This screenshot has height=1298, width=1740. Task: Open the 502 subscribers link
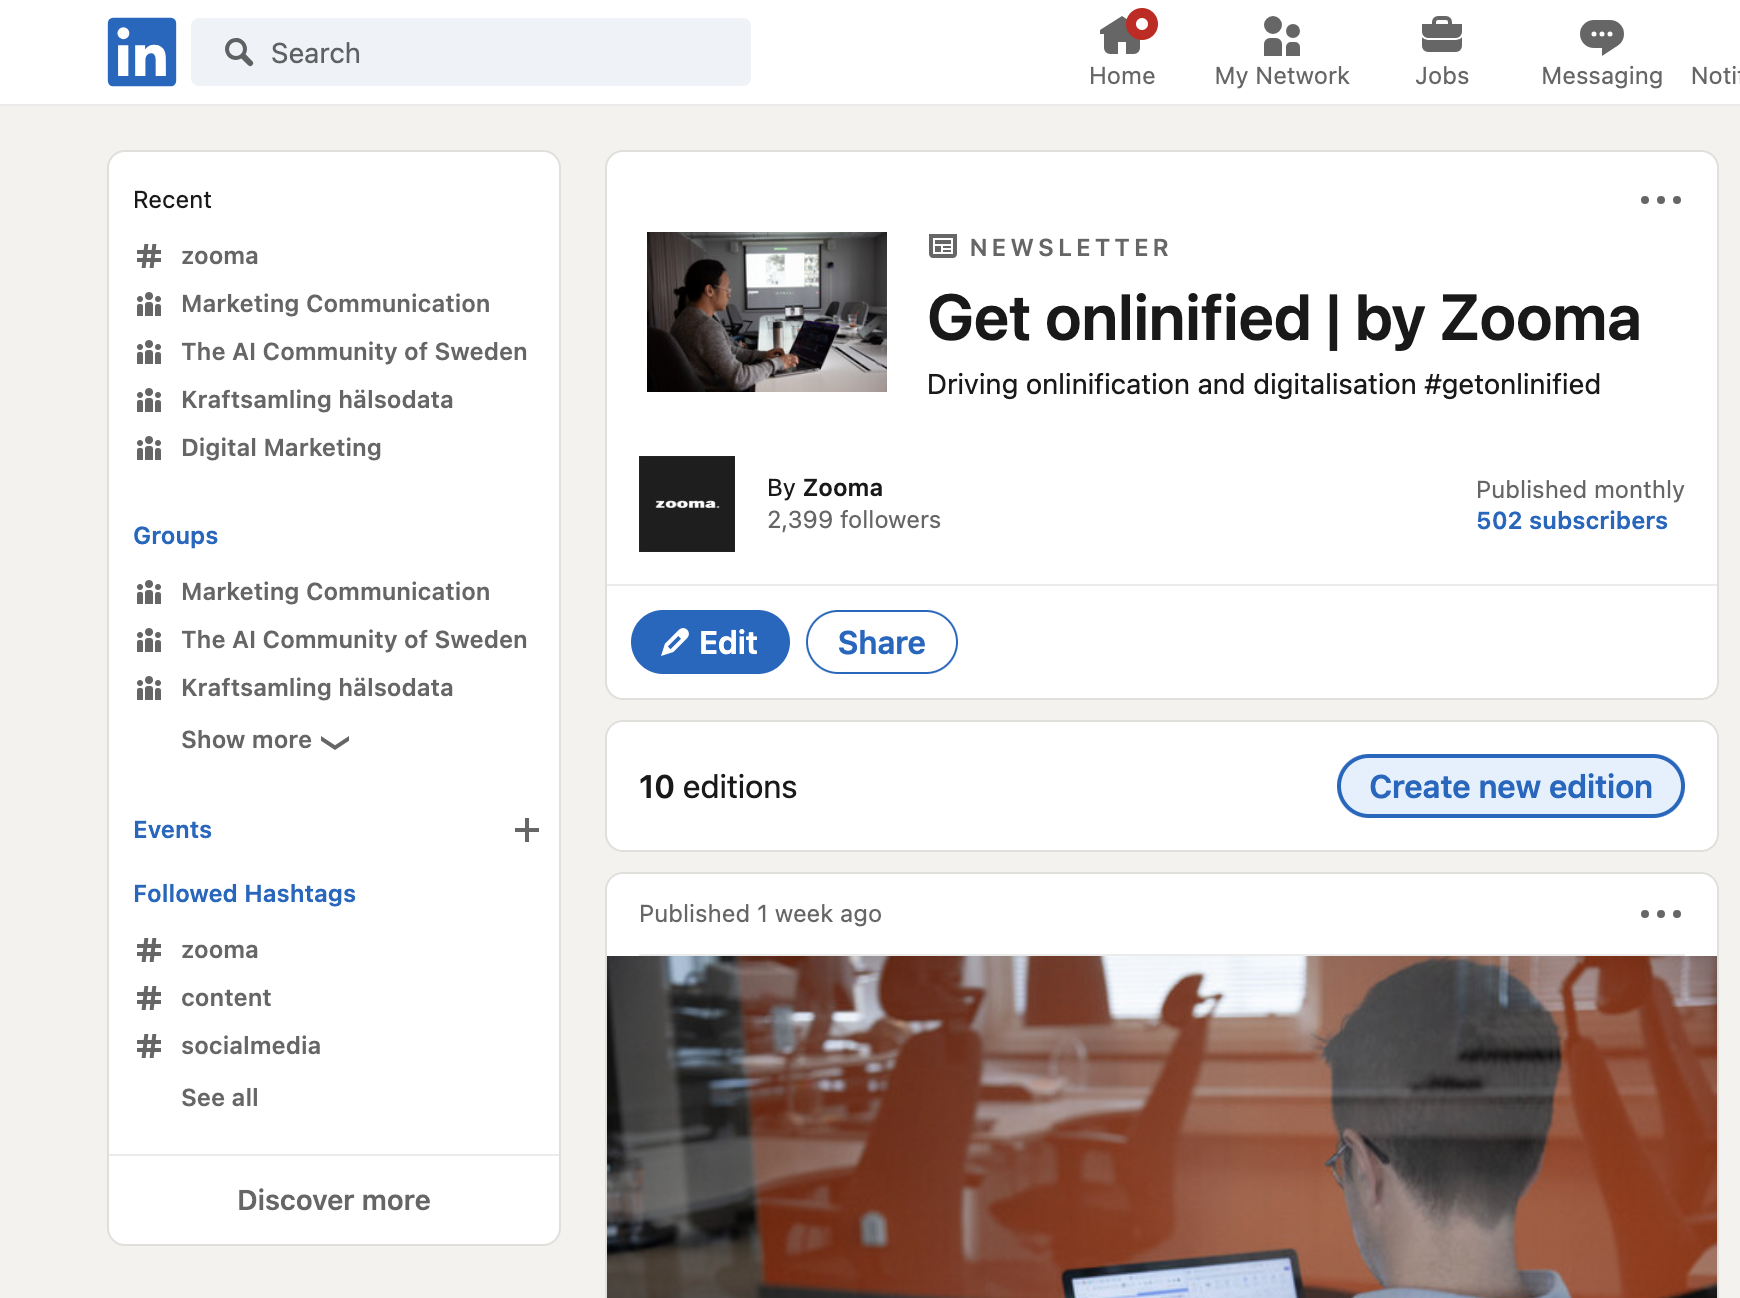click(1571, 520)
